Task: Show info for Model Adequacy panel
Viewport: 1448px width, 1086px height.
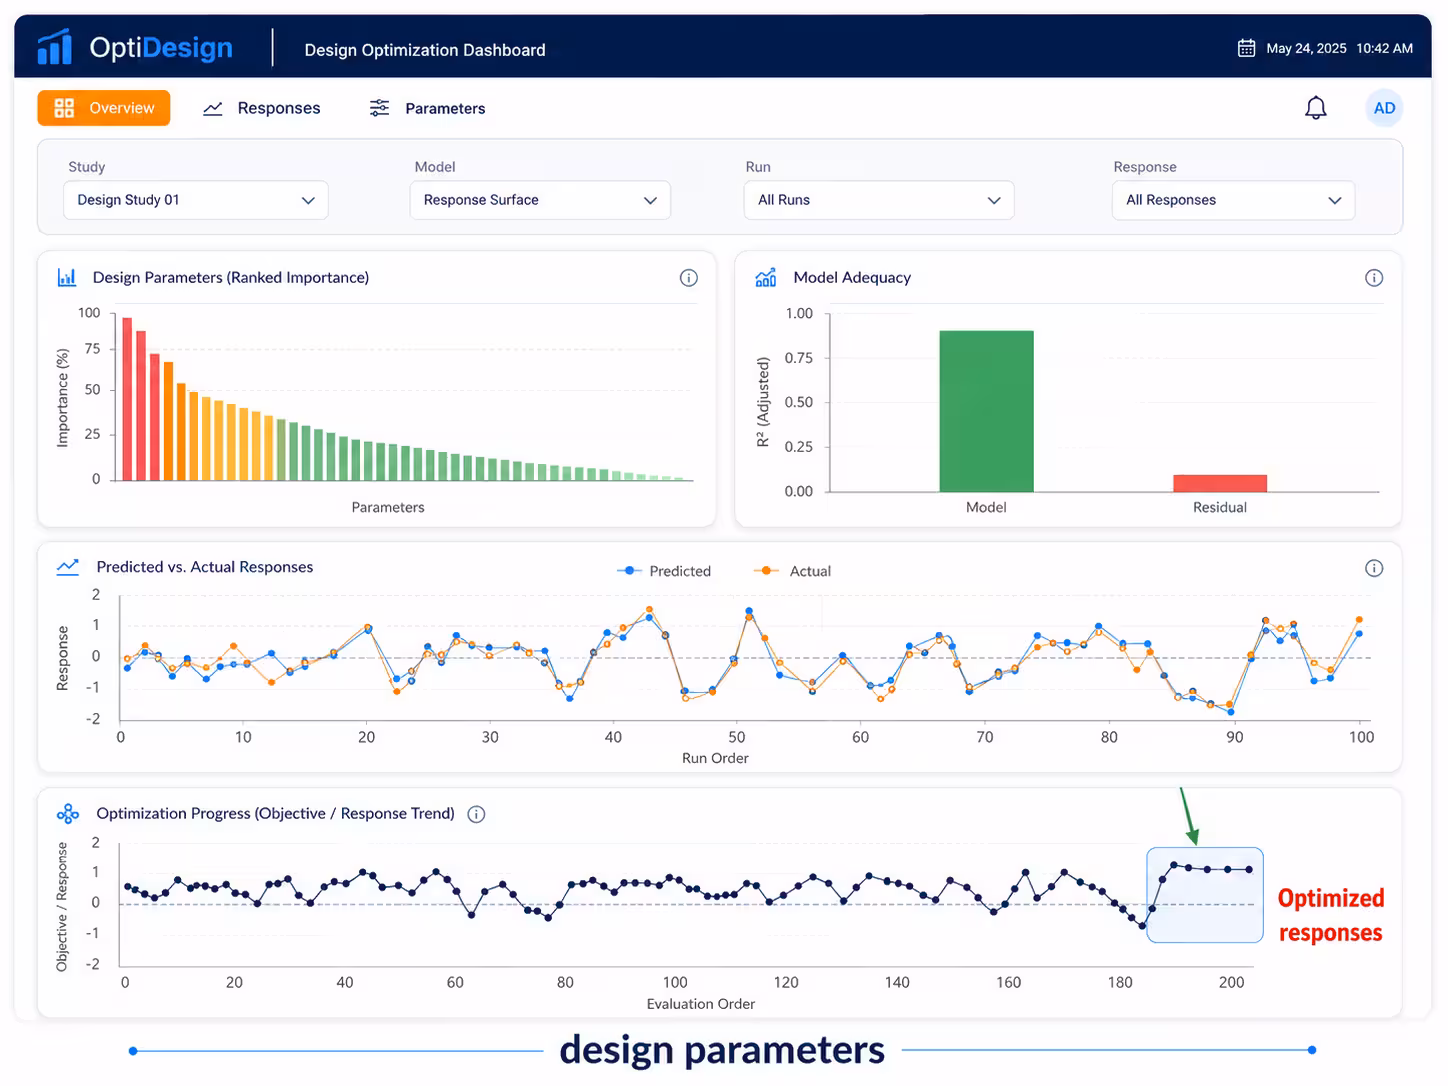Action: (1374, 278)
